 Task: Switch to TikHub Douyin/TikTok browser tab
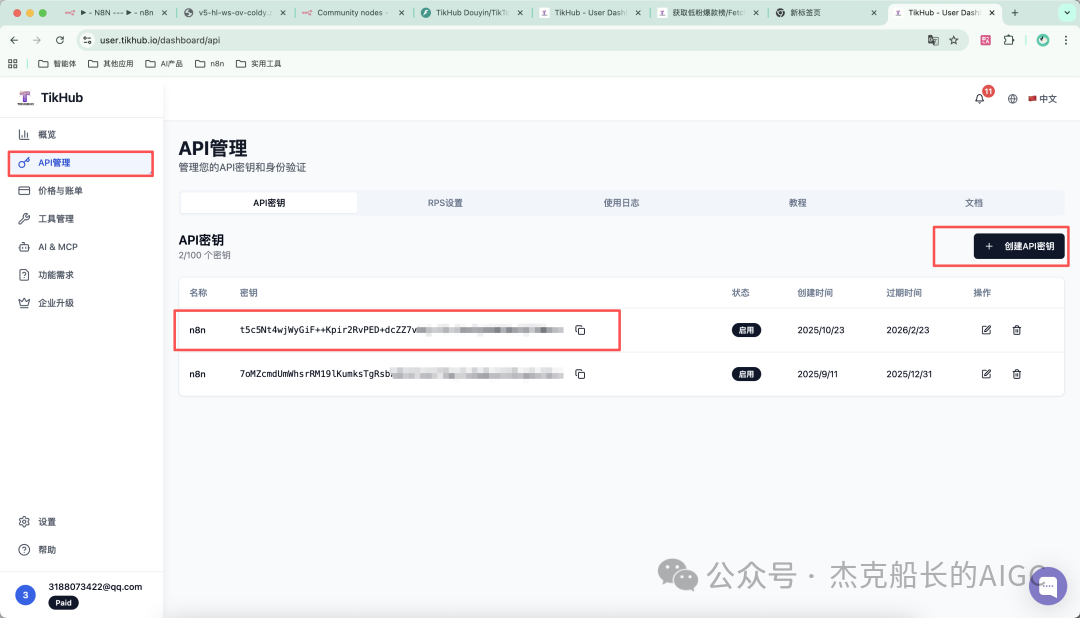coord(472,12)
